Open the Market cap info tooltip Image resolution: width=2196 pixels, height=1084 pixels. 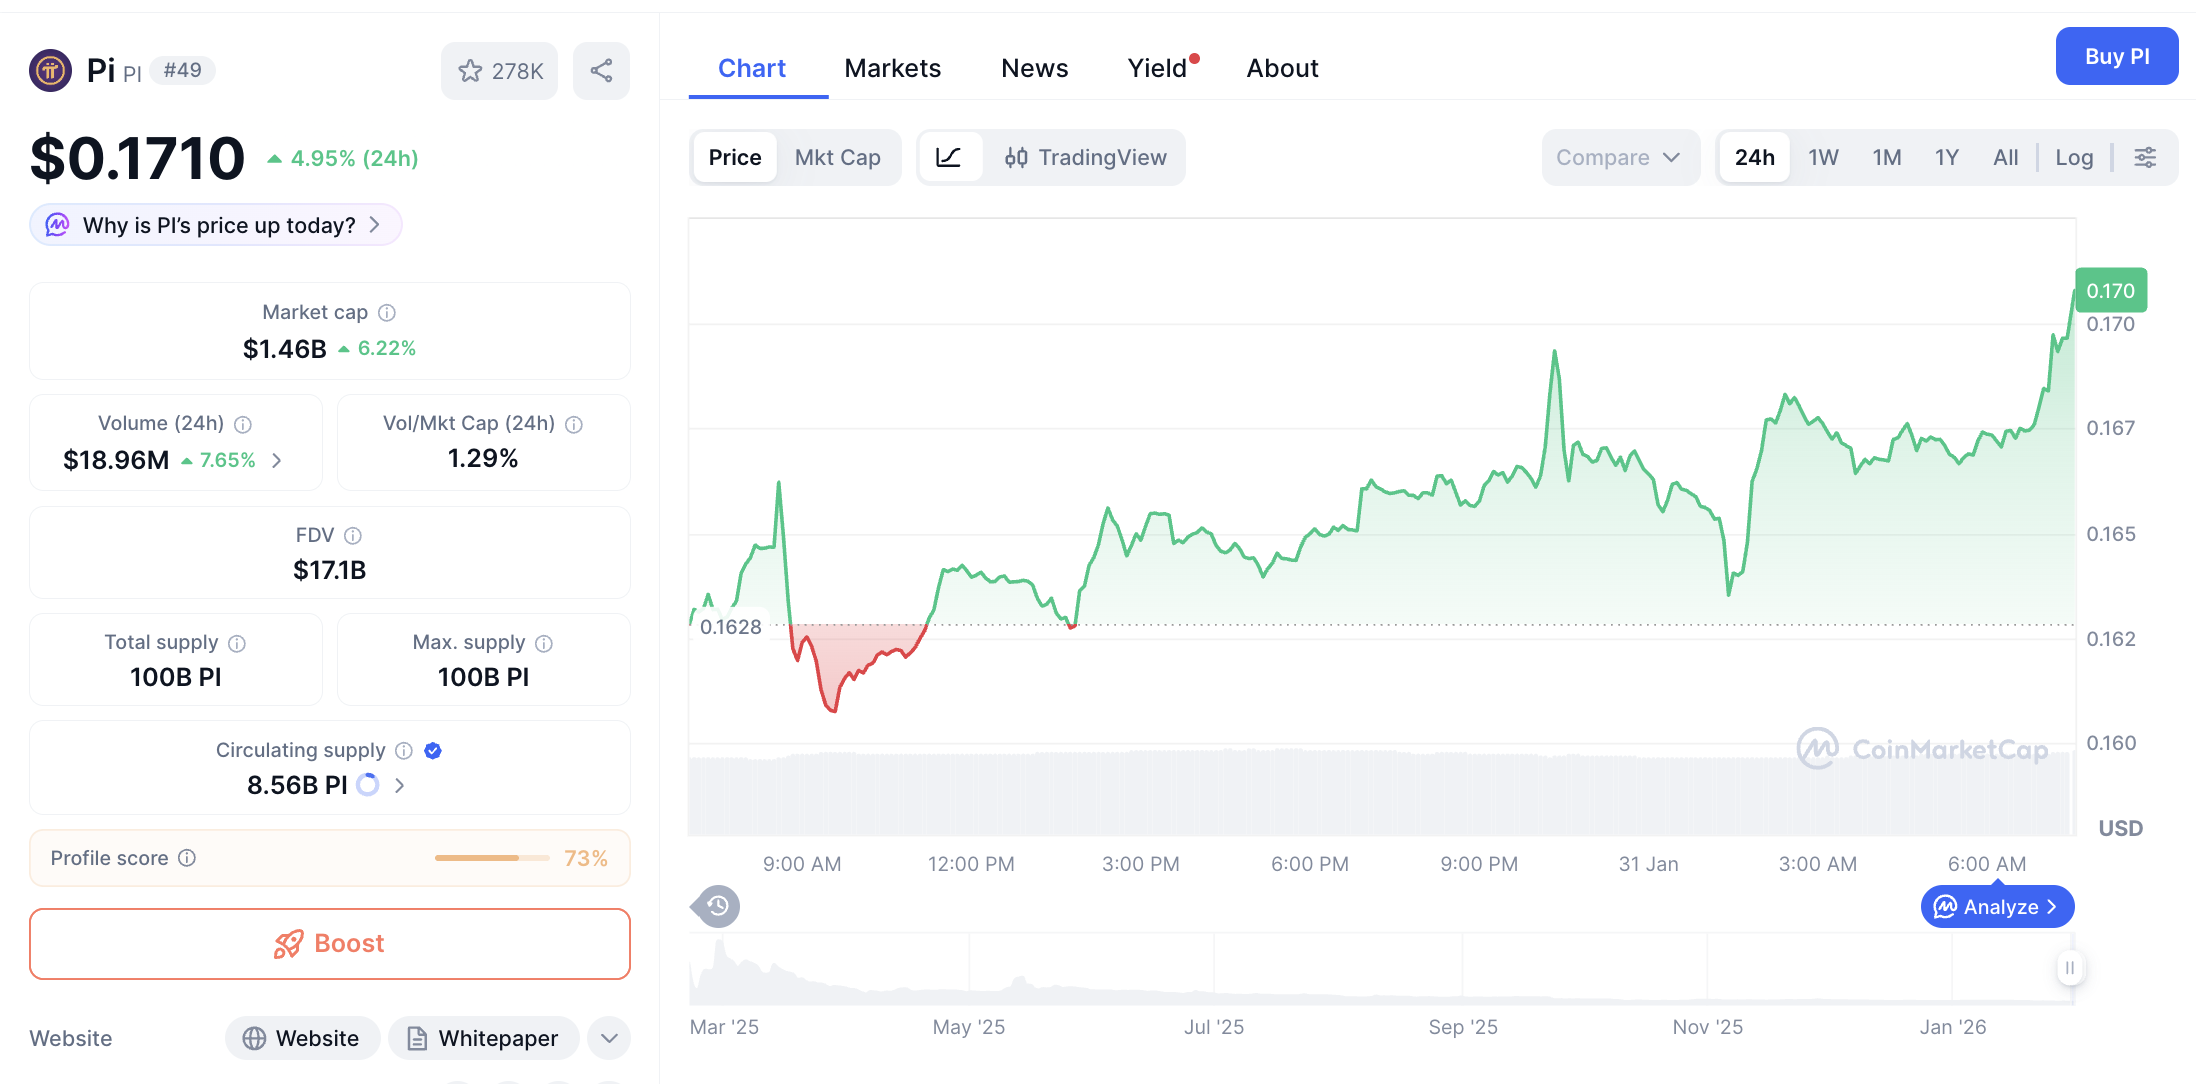pos(388,312)
